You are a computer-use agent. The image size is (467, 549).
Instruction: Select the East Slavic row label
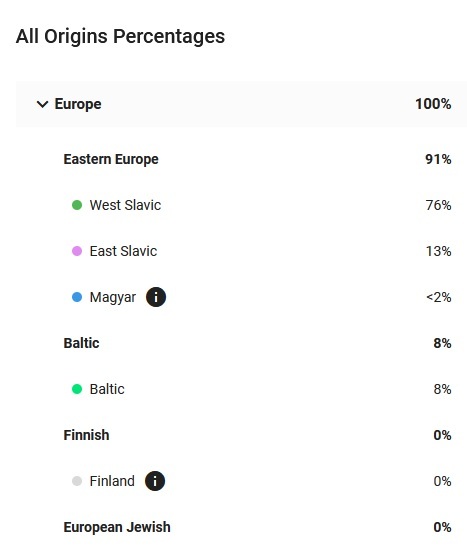point(123,251)
